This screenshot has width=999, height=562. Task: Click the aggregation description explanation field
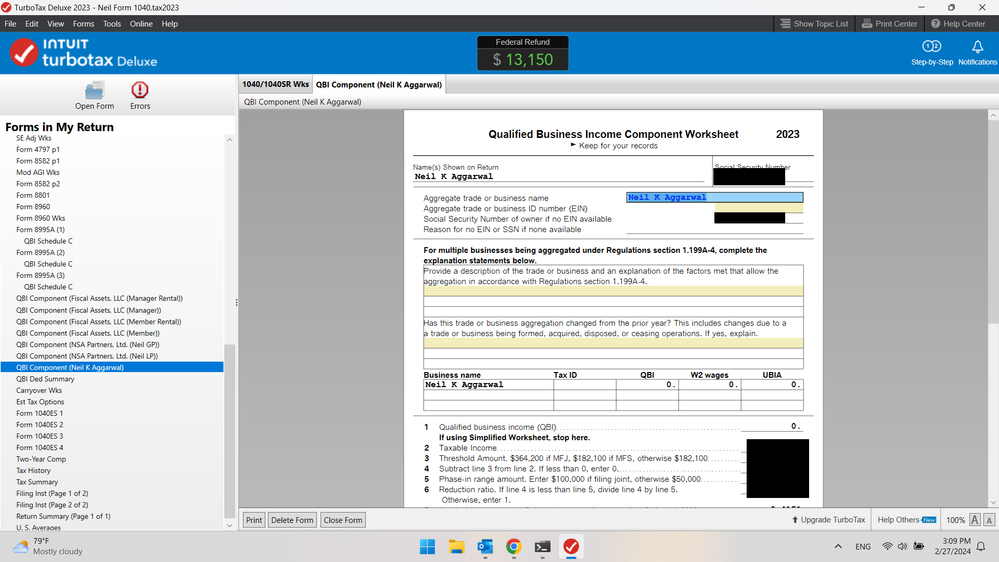tap(613, 291)
